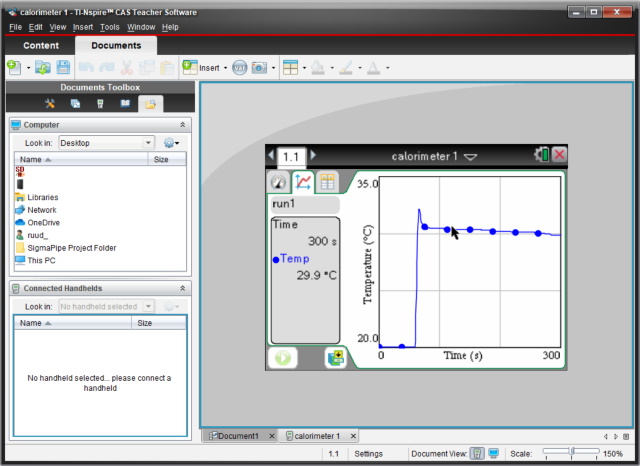Click the Take Screenshot camera icon

tap(259, 68)
